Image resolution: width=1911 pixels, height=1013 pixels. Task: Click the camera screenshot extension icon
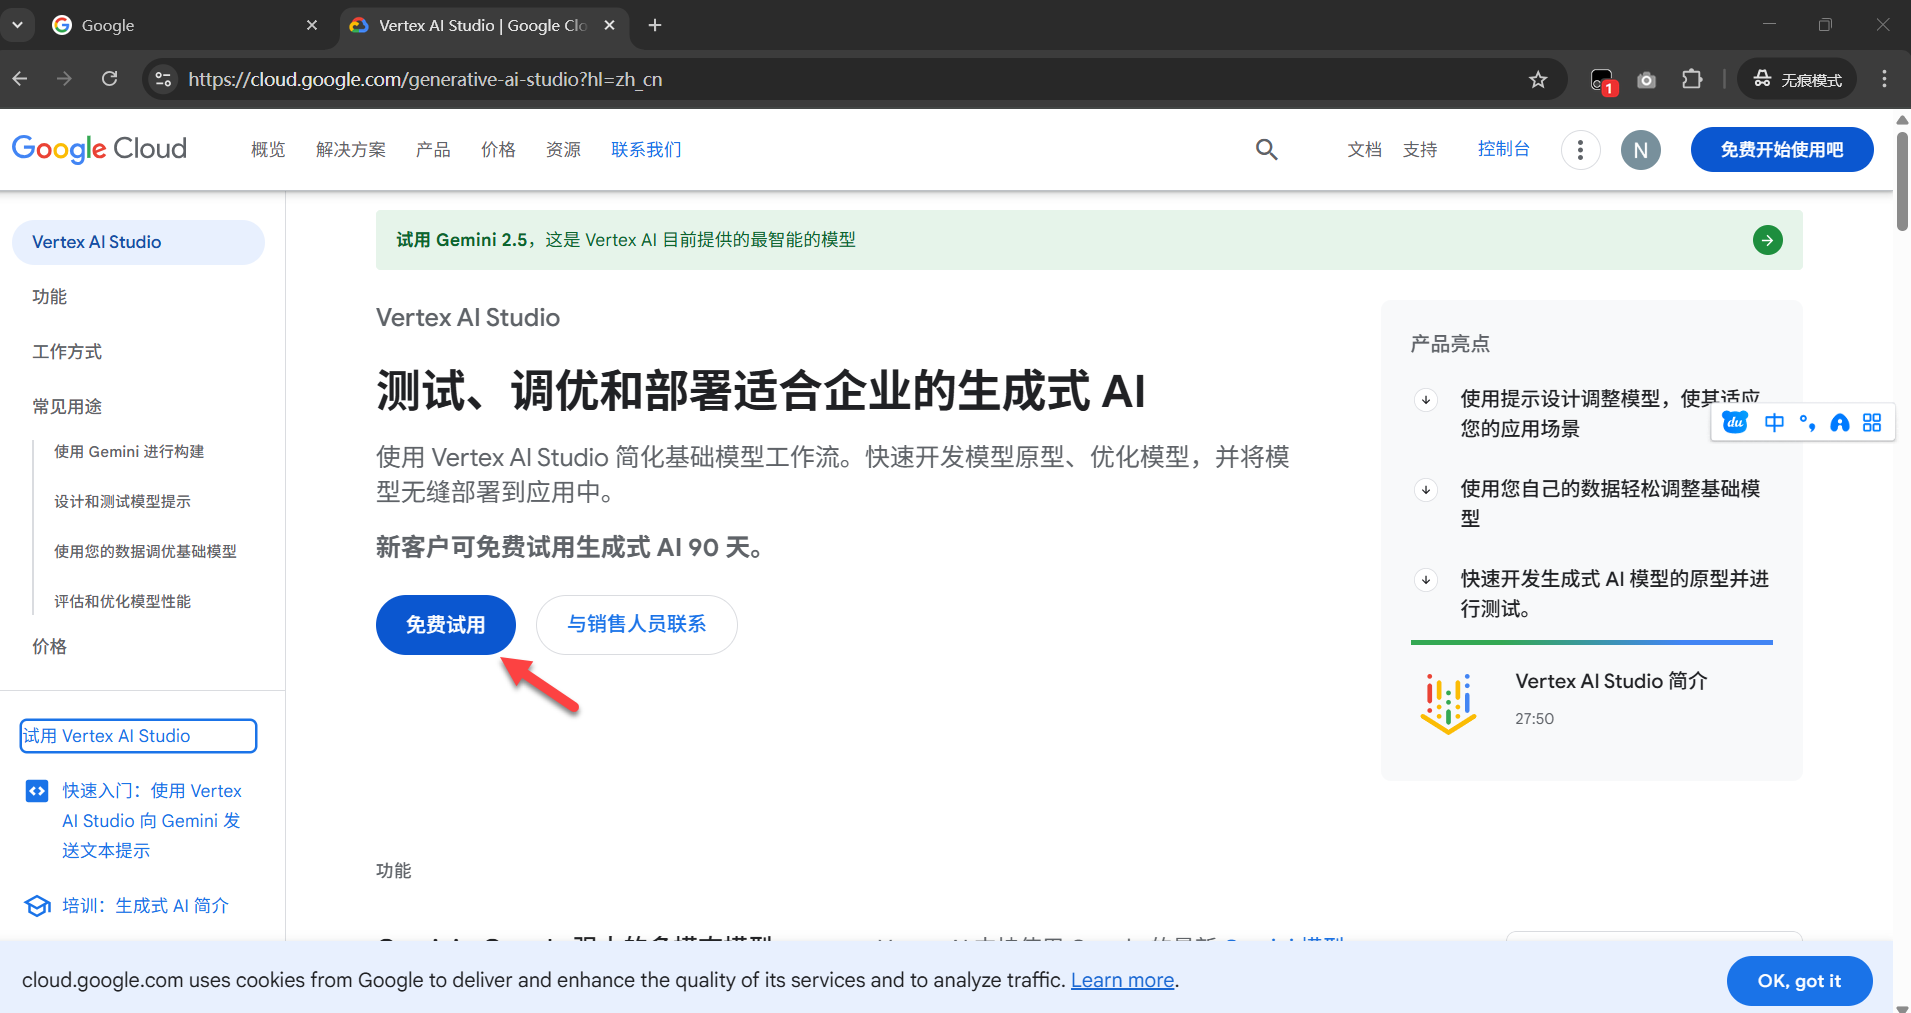point(1646,80)
